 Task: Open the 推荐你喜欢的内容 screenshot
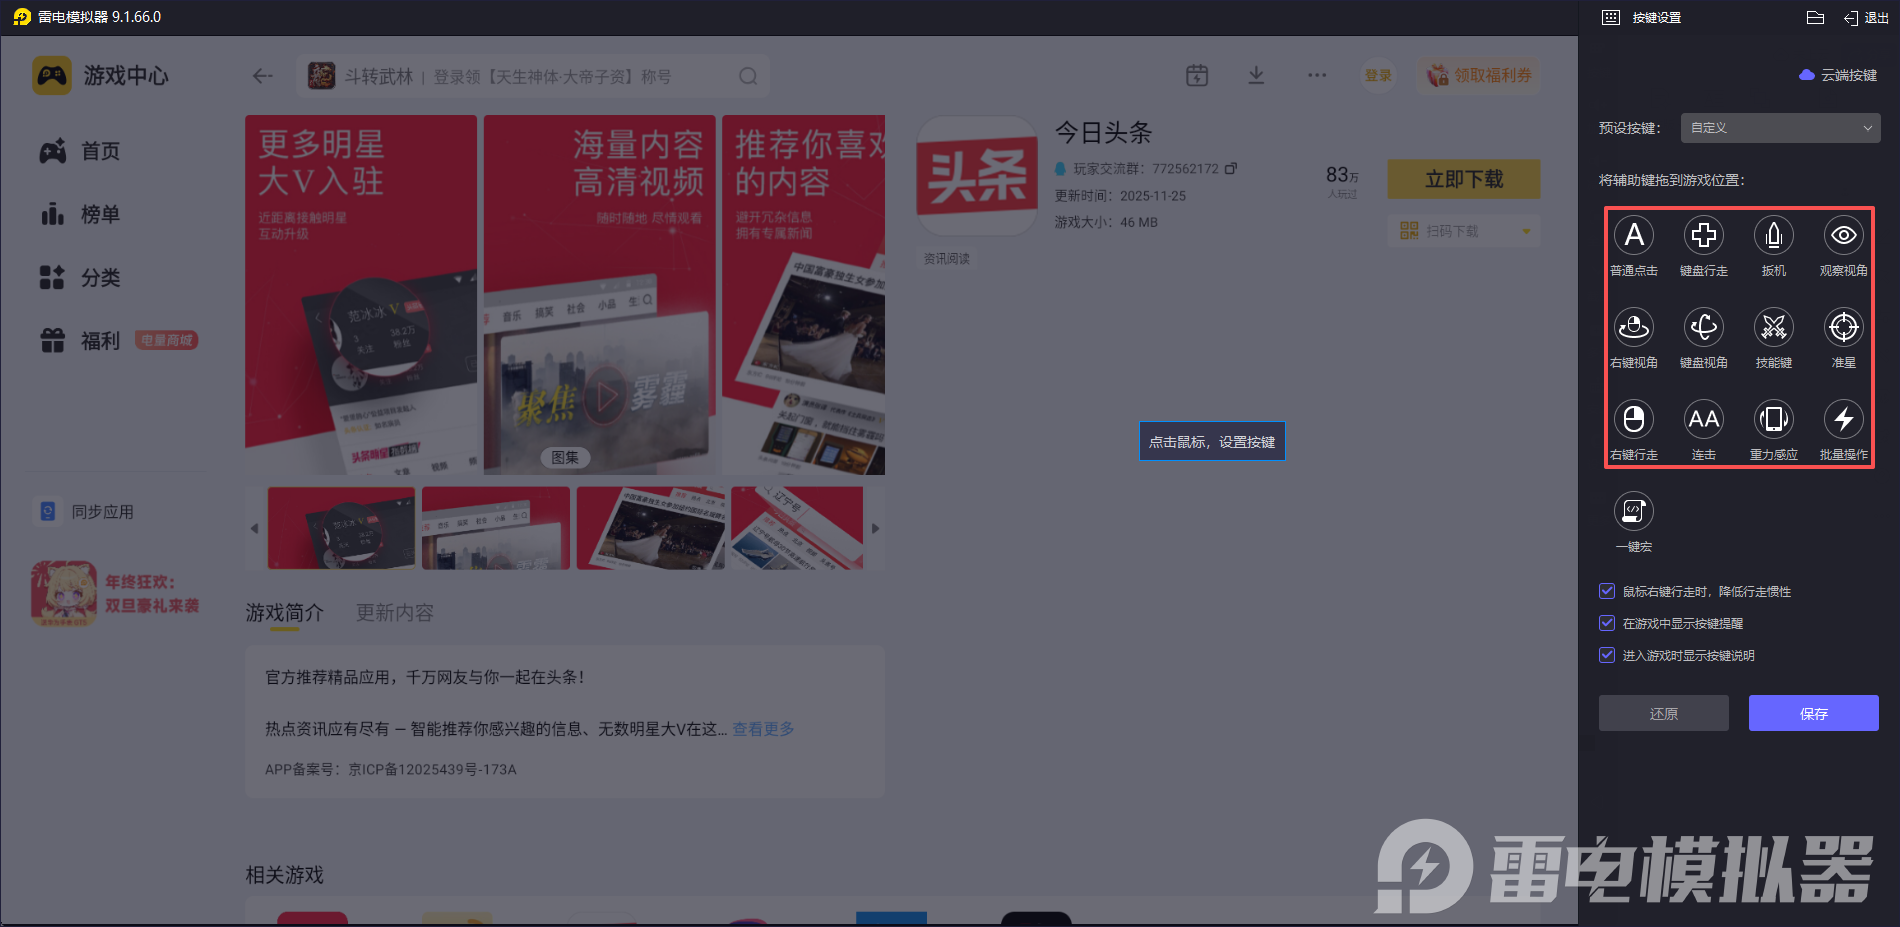[804, 295]
